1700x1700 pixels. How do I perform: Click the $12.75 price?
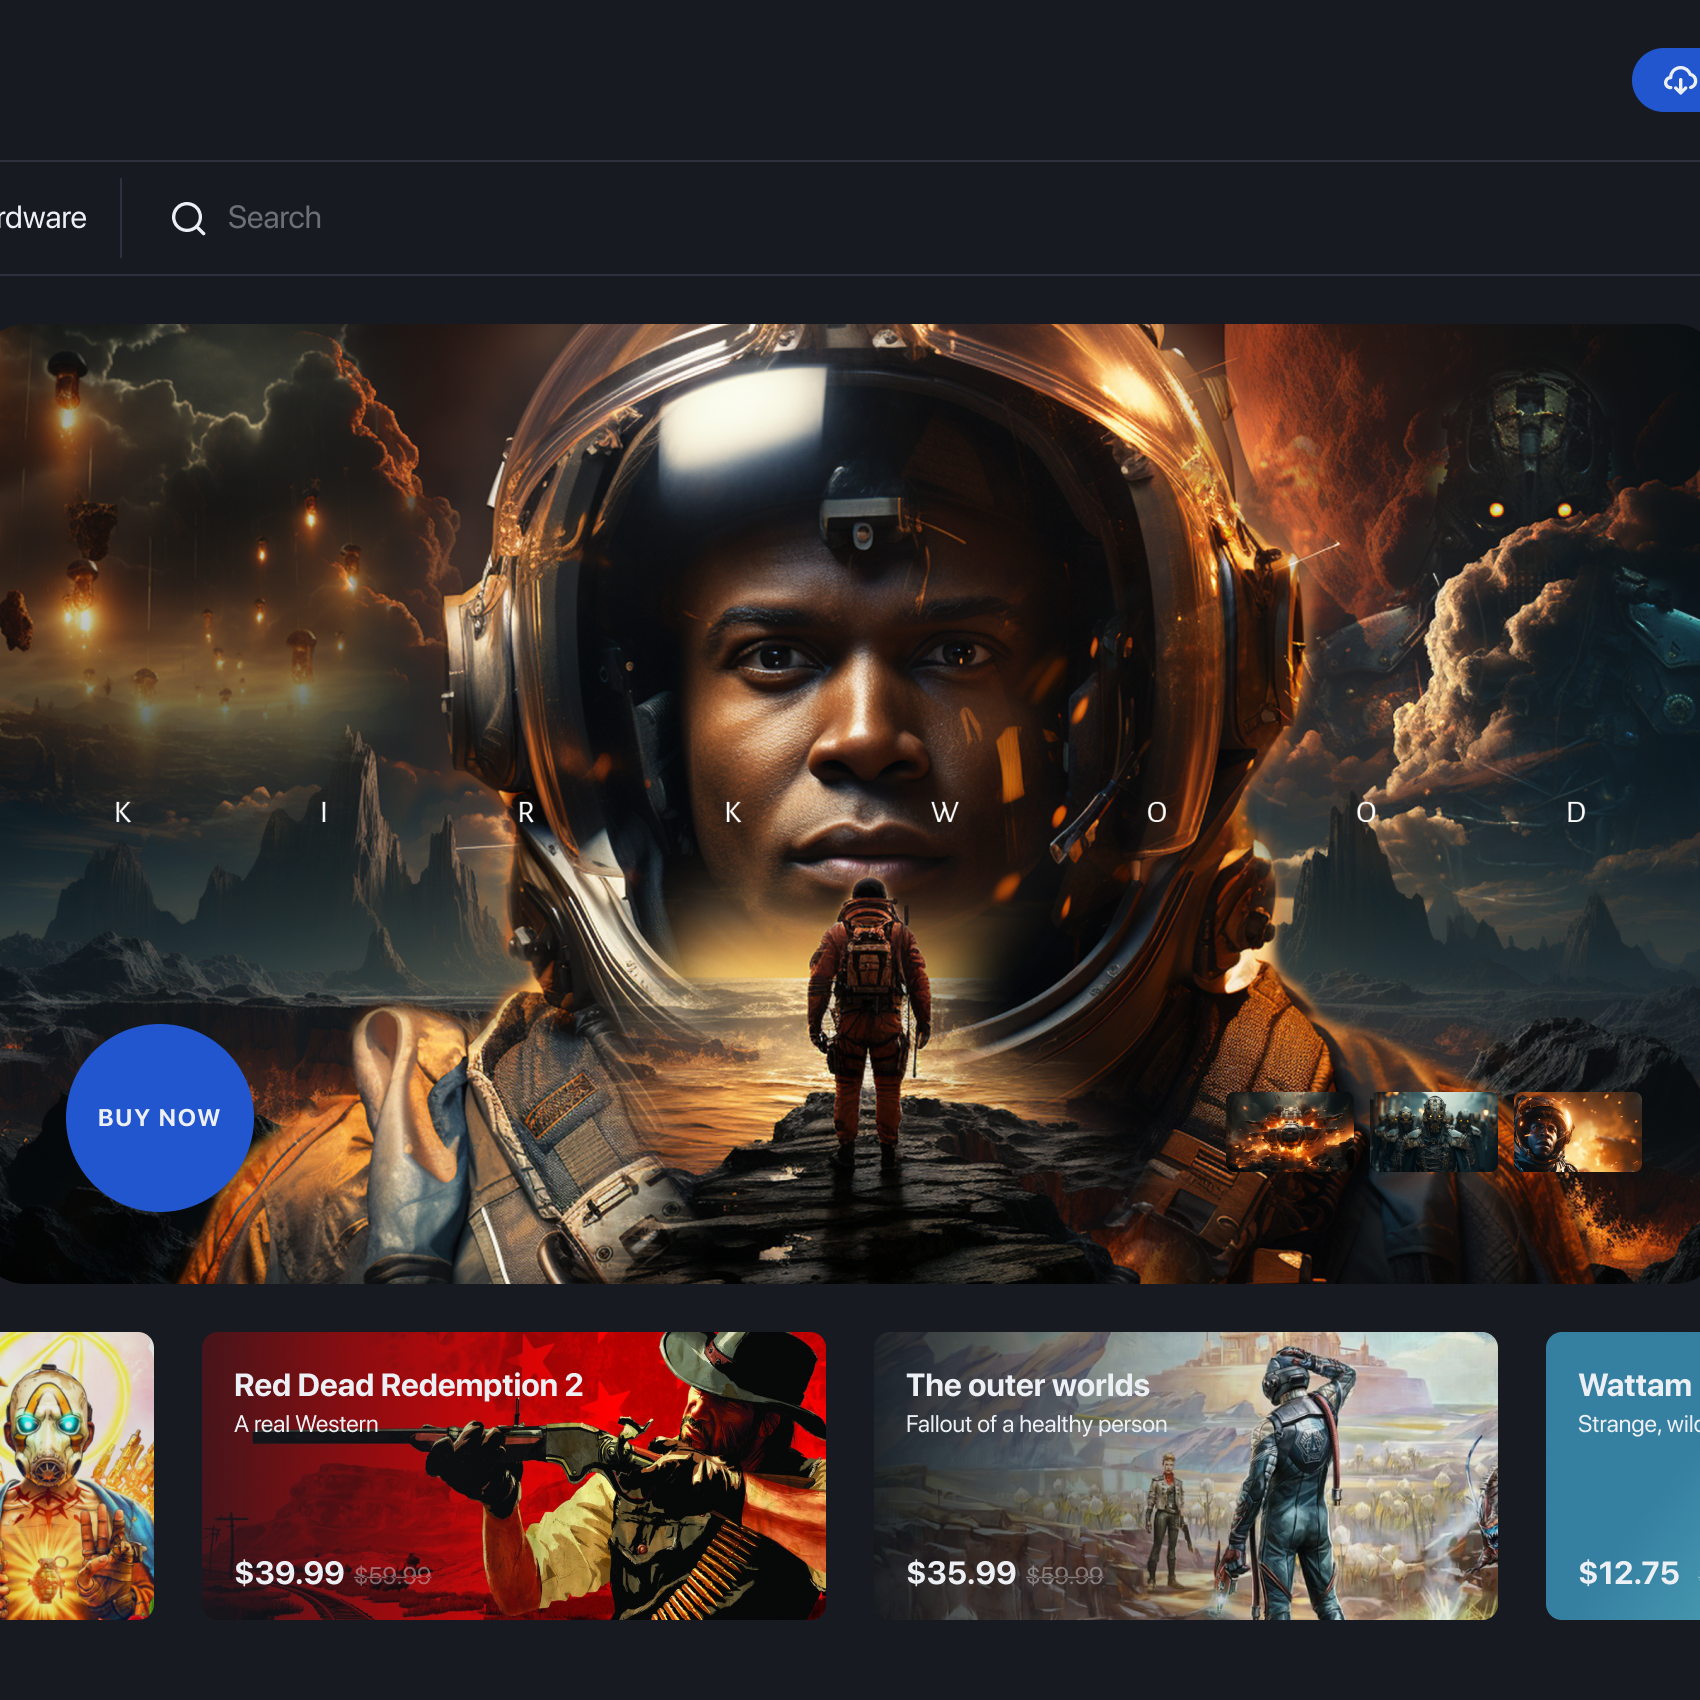[x=1629, y=1573]
